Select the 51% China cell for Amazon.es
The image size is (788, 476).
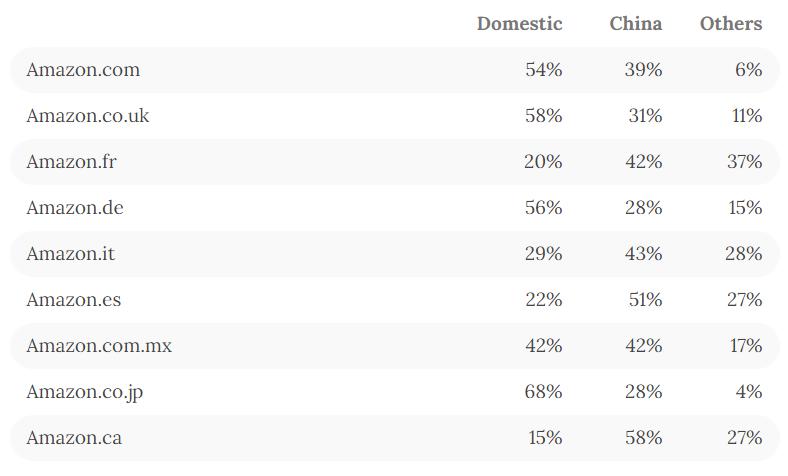pos(644,300)
